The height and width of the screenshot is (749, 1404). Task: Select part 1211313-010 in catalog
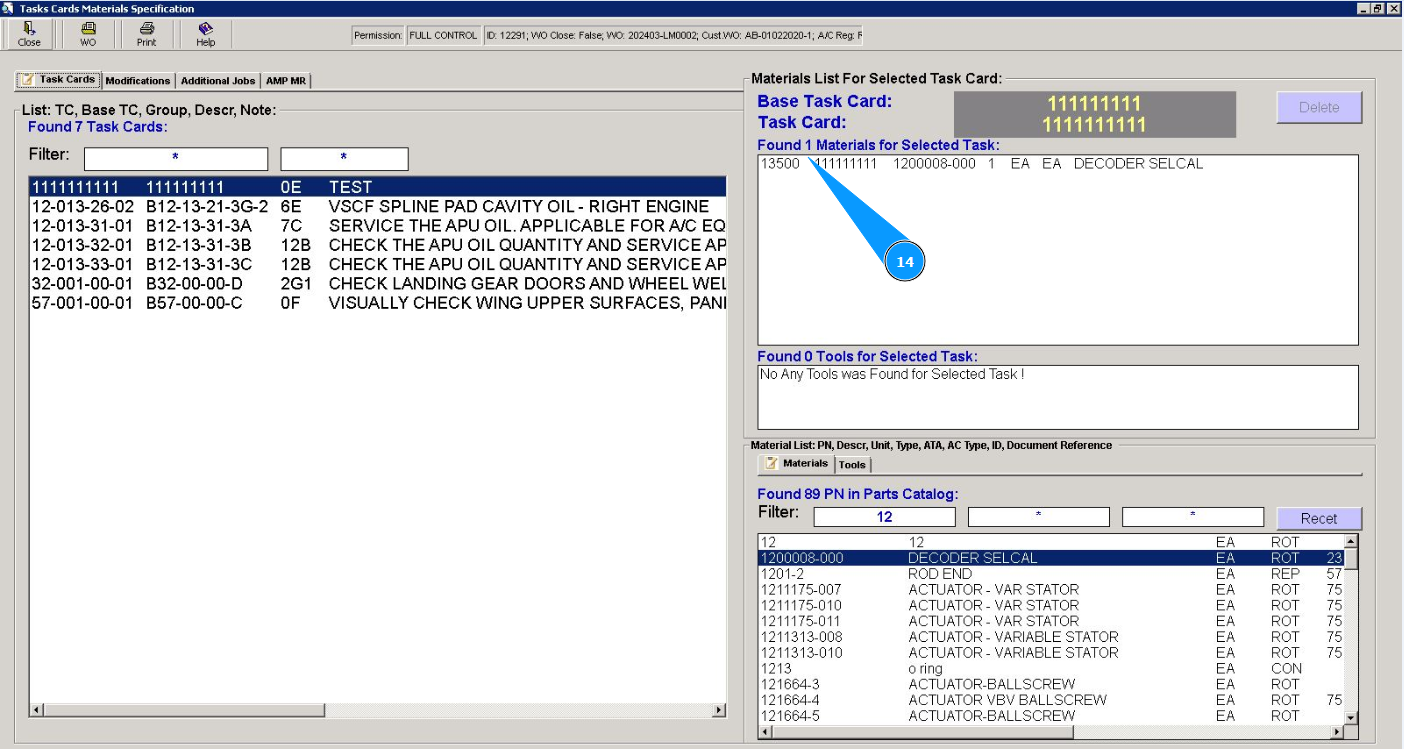(1051, 653)
